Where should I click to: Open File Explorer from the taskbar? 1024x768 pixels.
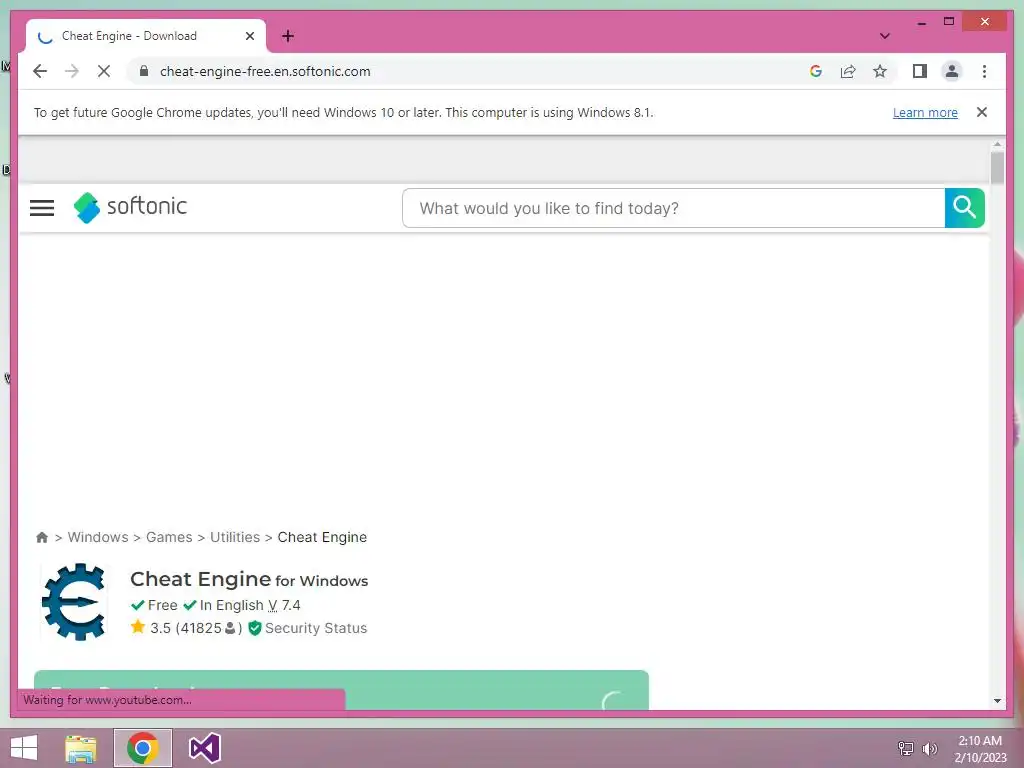pyautogui.click(x=81, y=748)
